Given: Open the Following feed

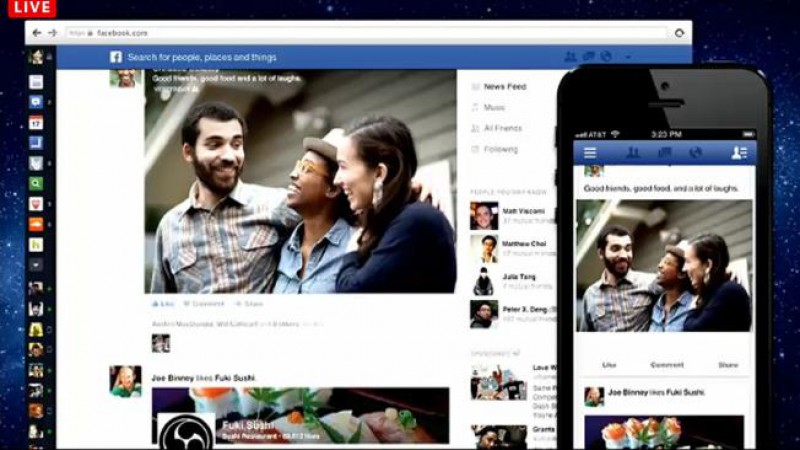Looking at the screenshot, I should point(500,149).
